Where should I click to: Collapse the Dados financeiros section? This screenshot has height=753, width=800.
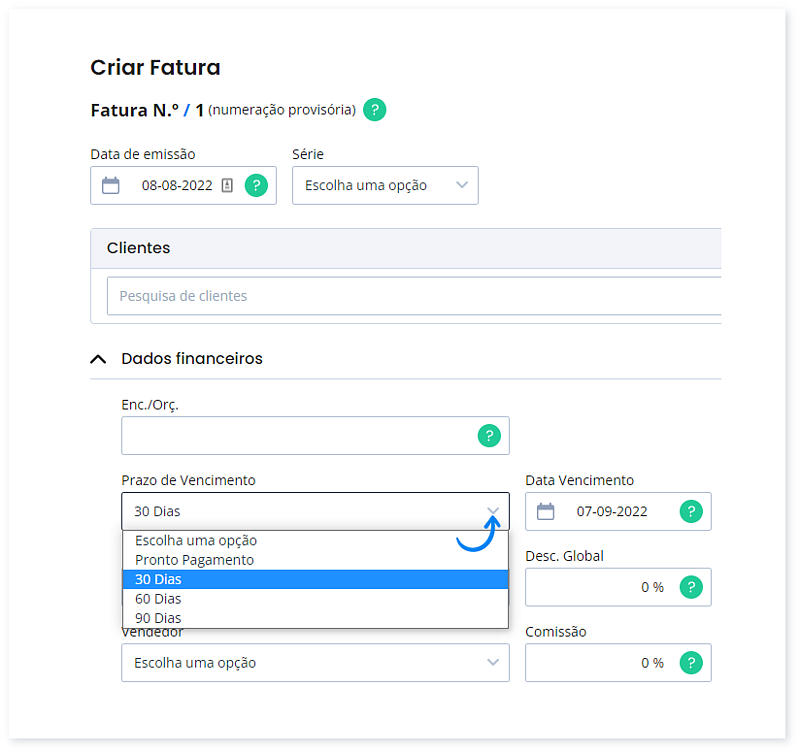coord(98,358)
